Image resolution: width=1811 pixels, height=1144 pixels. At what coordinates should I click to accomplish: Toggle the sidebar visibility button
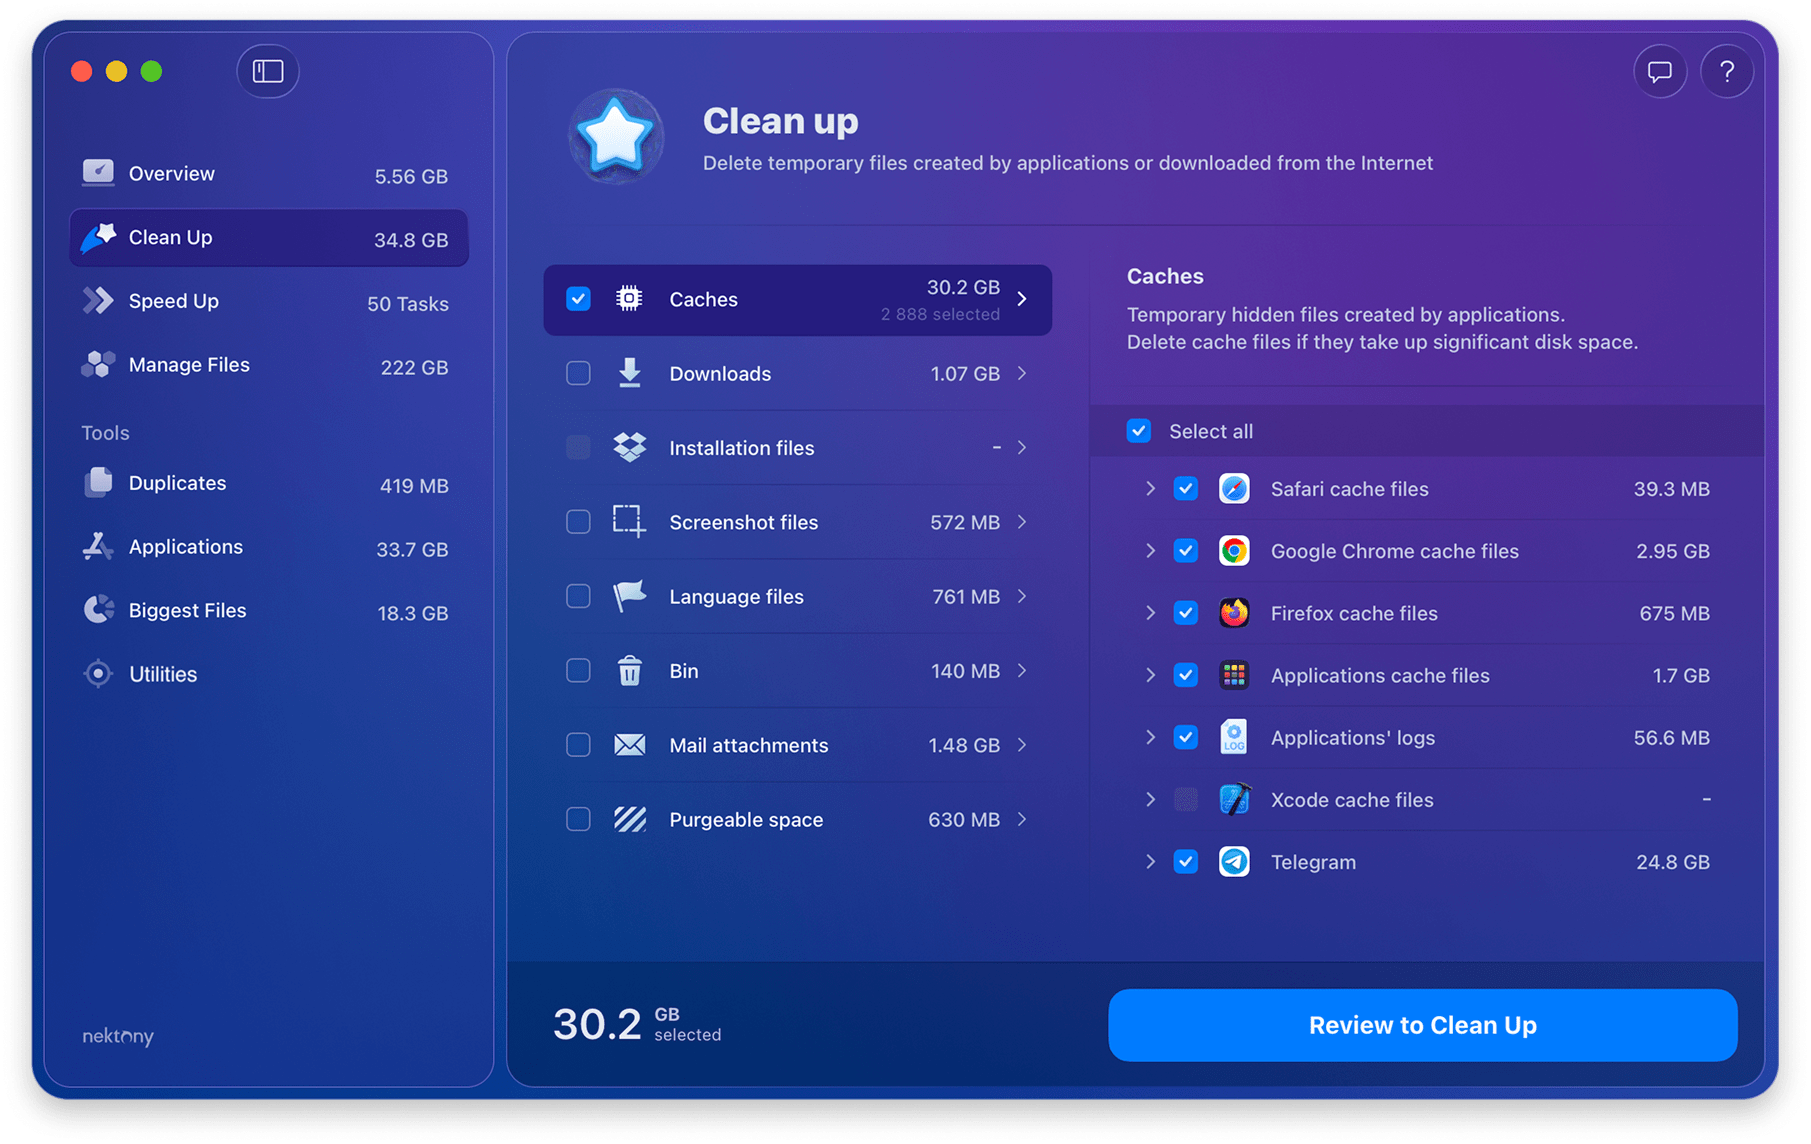point(267,71)
